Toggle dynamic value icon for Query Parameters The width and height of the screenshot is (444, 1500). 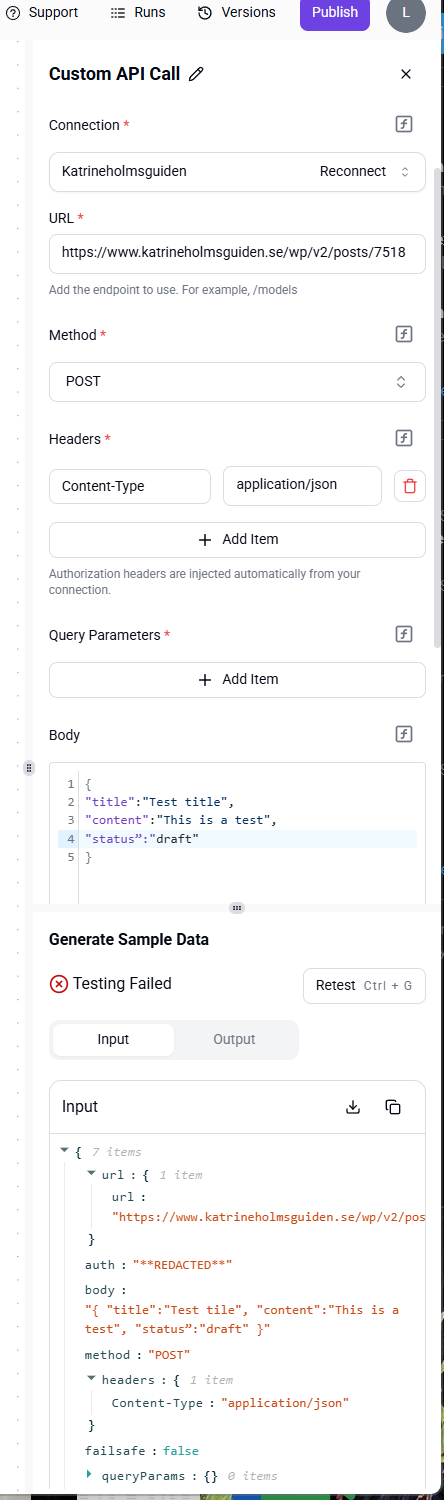pyautogui.click(x=404, y=634)
